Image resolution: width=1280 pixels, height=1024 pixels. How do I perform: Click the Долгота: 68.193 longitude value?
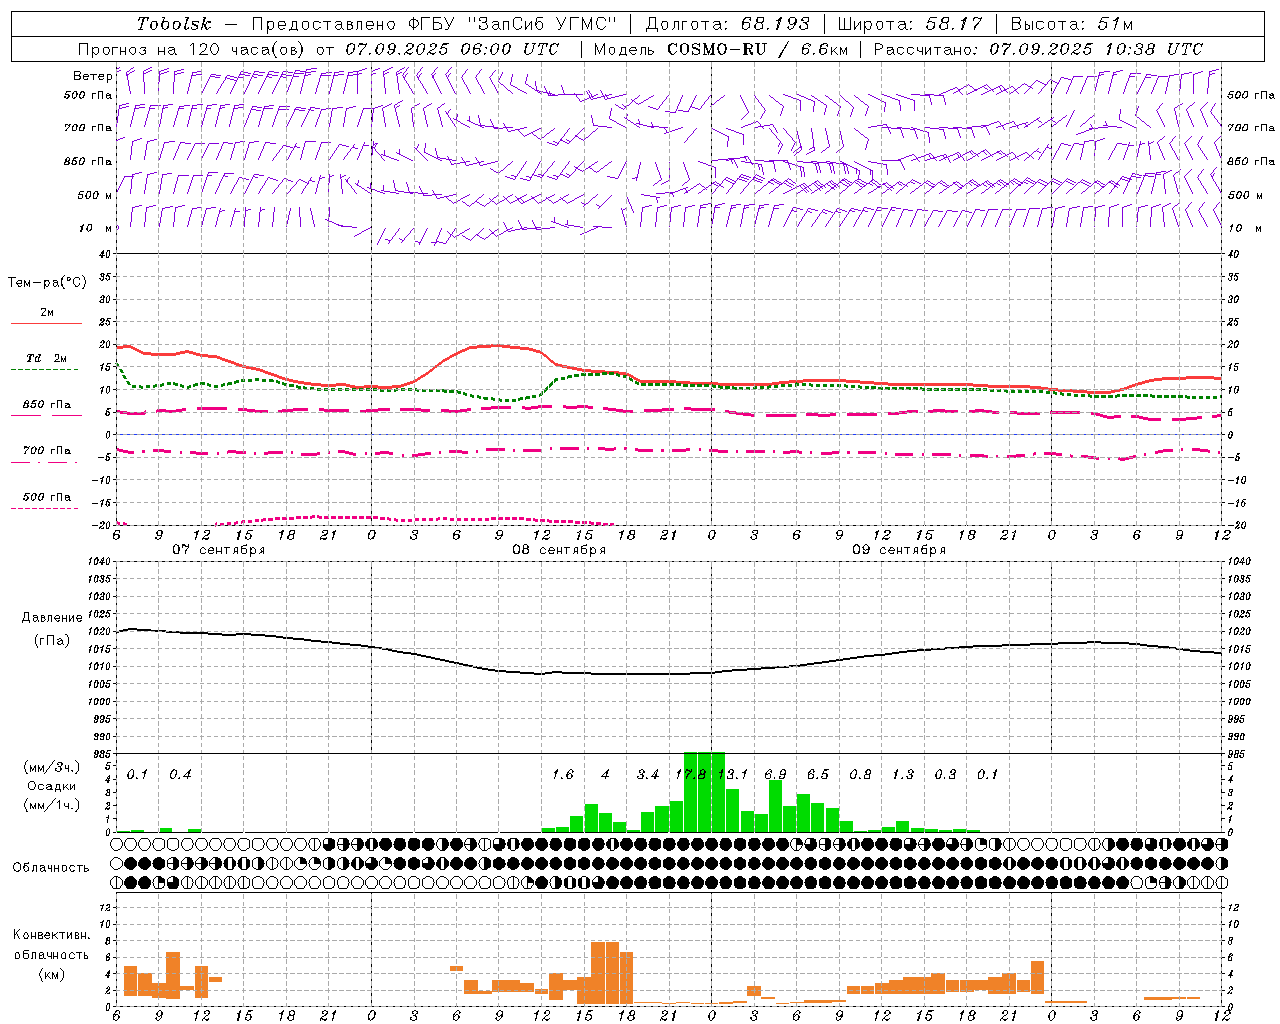(x=728, y=24)
